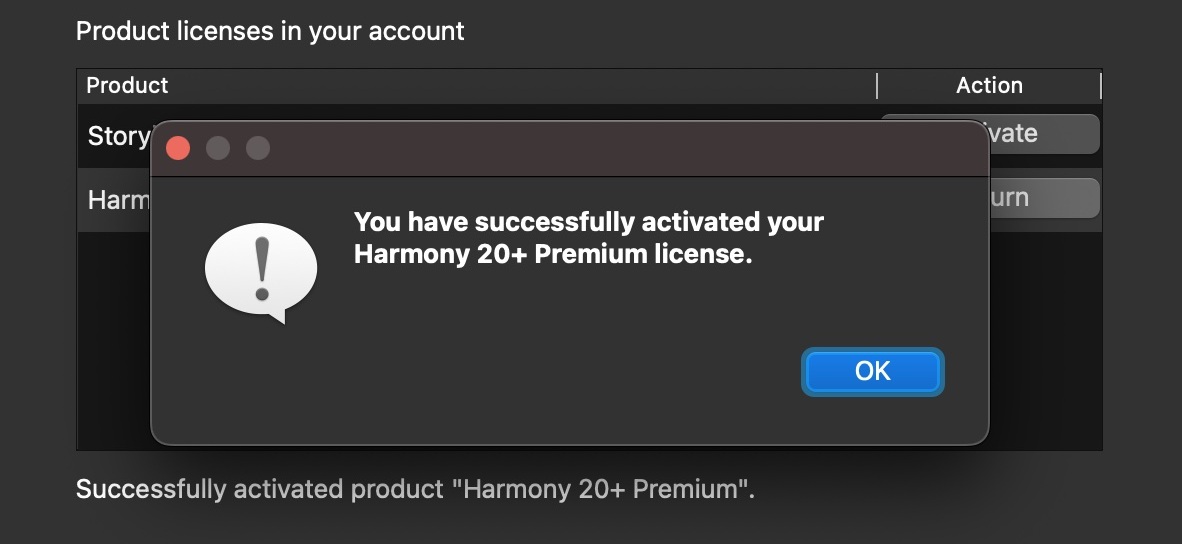The width and height of the screenshot is (1182, 544).
Task: Click the gray zoom button on dialog
Action: [258, 148]
